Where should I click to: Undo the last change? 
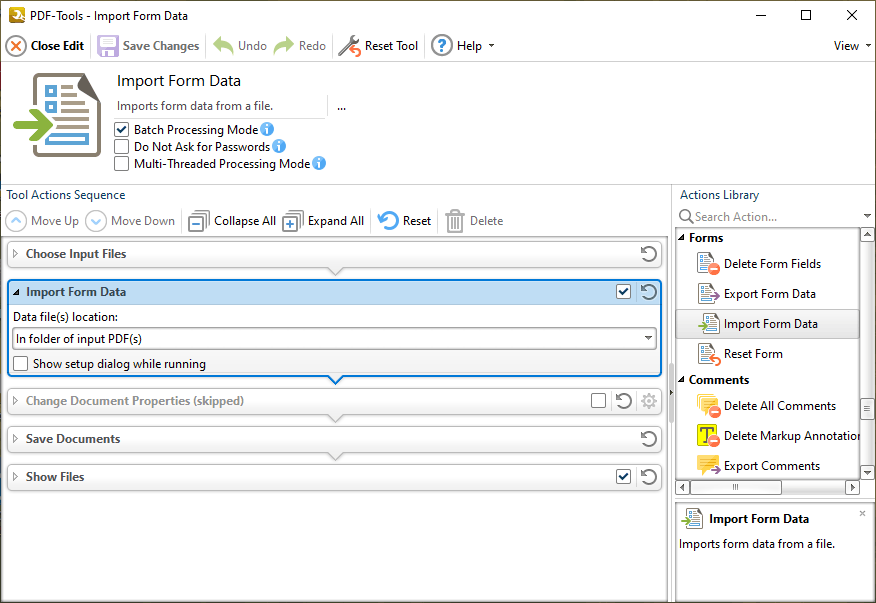pyautogui.click(x=240, y=46)
